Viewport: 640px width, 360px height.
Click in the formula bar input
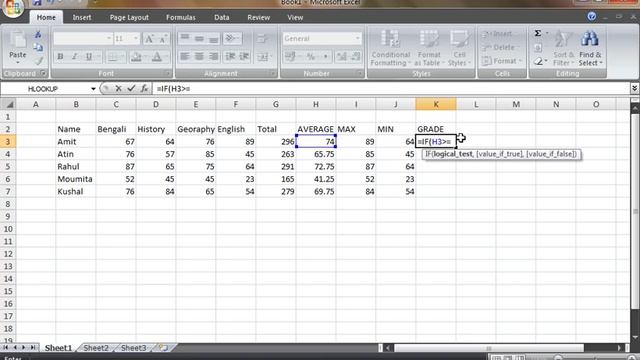point(392,89)
